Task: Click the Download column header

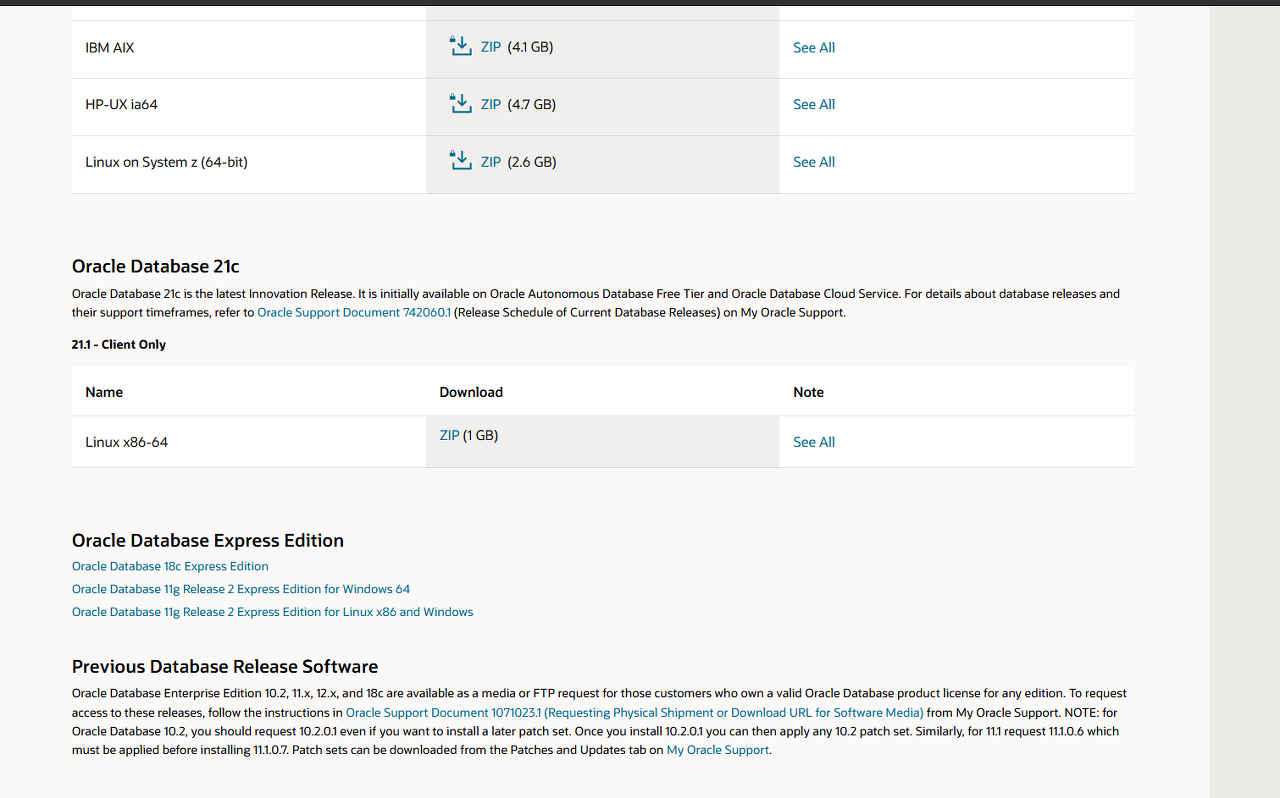Action: point(471,392)
